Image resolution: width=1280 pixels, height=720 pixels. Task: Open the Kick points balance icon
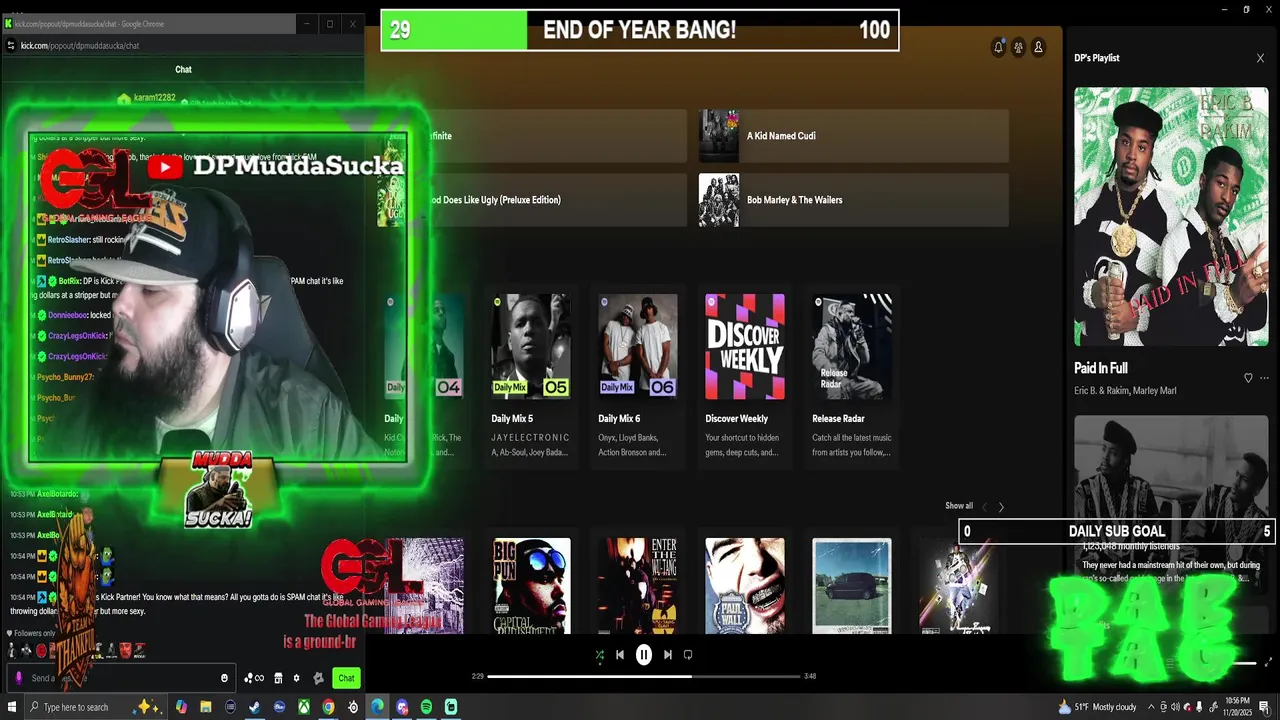[253, 678]
